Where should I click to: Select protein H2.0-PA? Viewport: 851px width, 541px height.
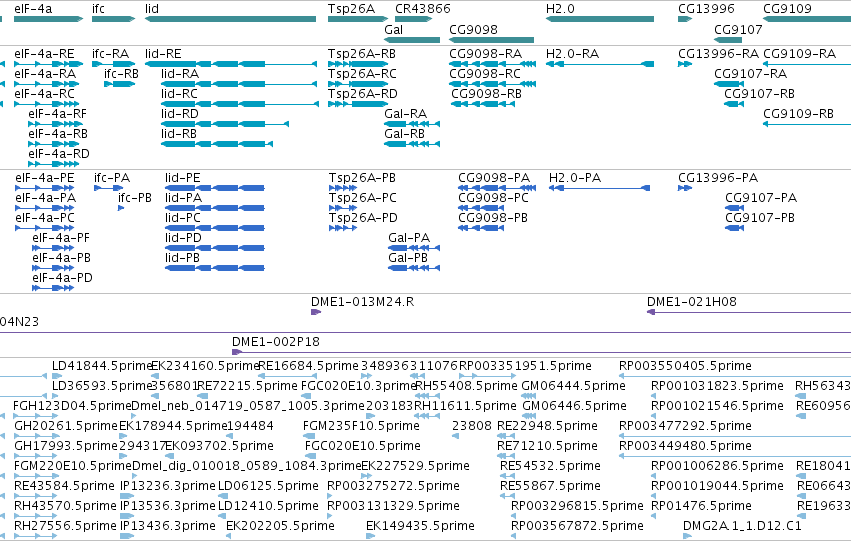click(x=599, y=188)
